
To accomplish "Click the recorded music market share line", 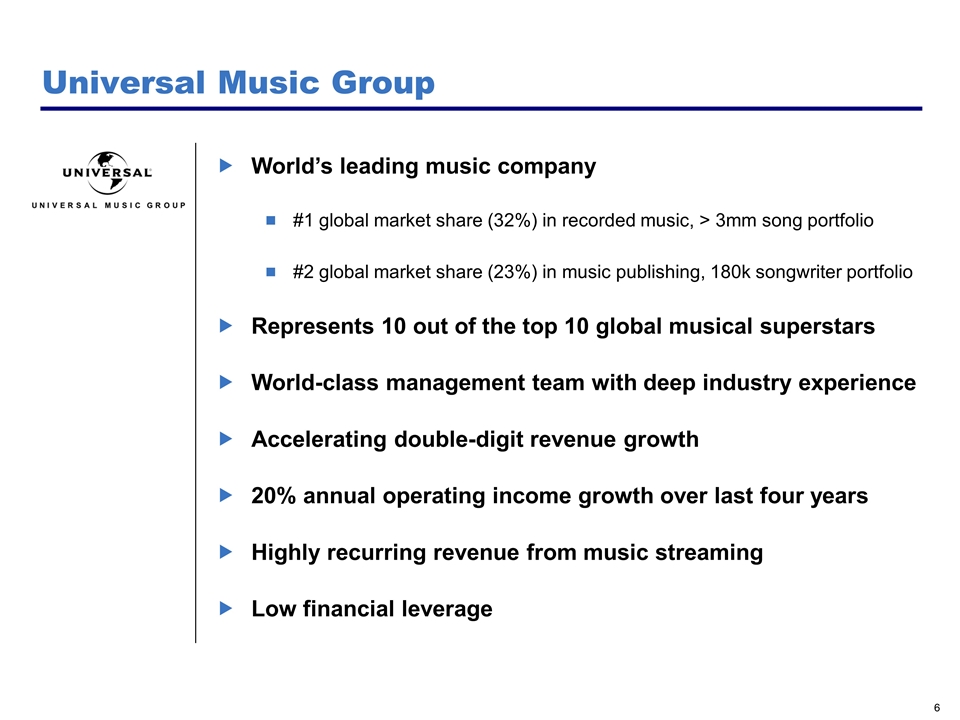I will (583, 220).
